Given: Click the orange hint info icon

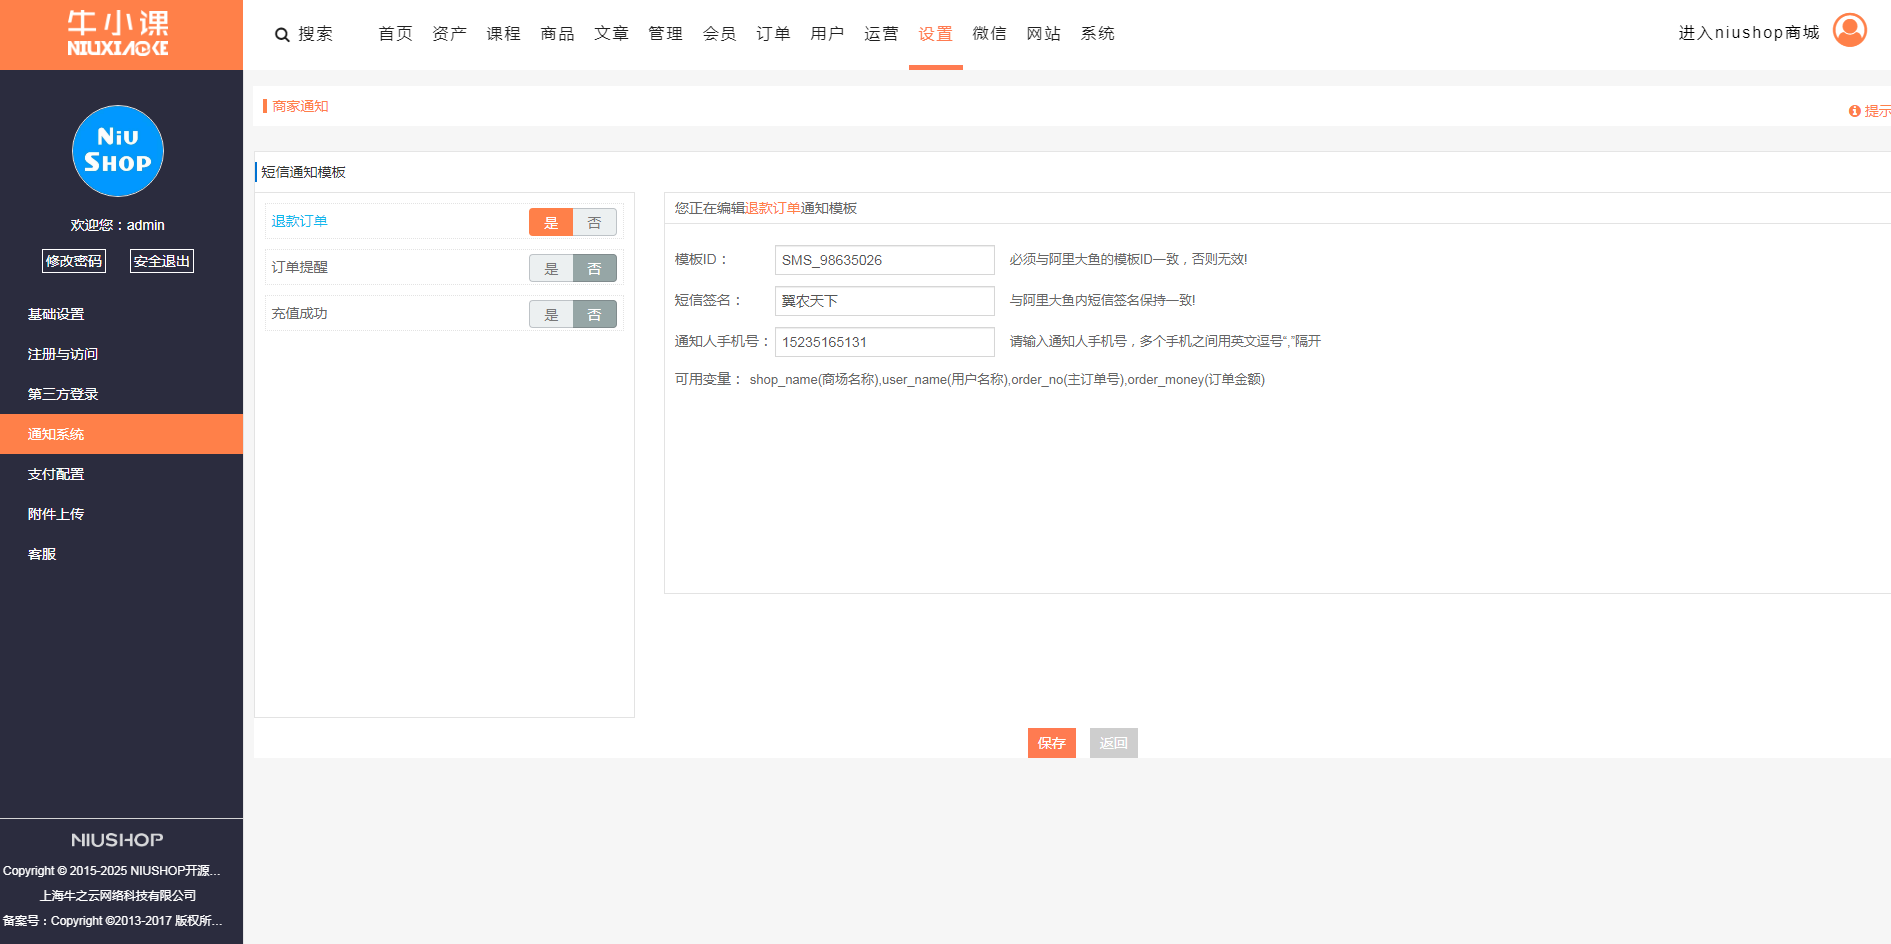Looking at the screenshot, I should (1854, 111).
